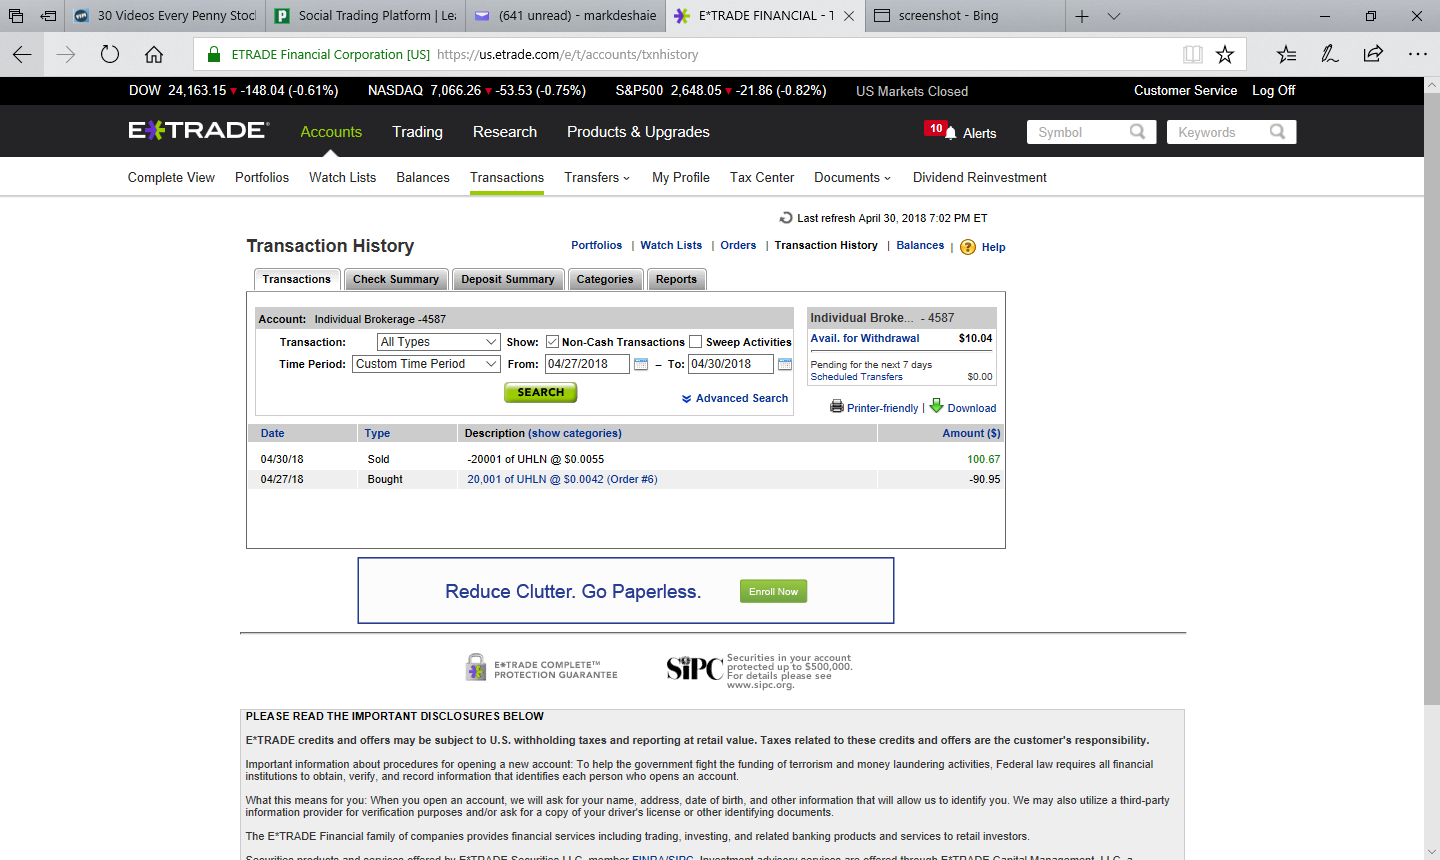Click the page scrollbar down arrow
Screen dimensions: 1440x860
pyautogui.click(x=1431, y=852)
